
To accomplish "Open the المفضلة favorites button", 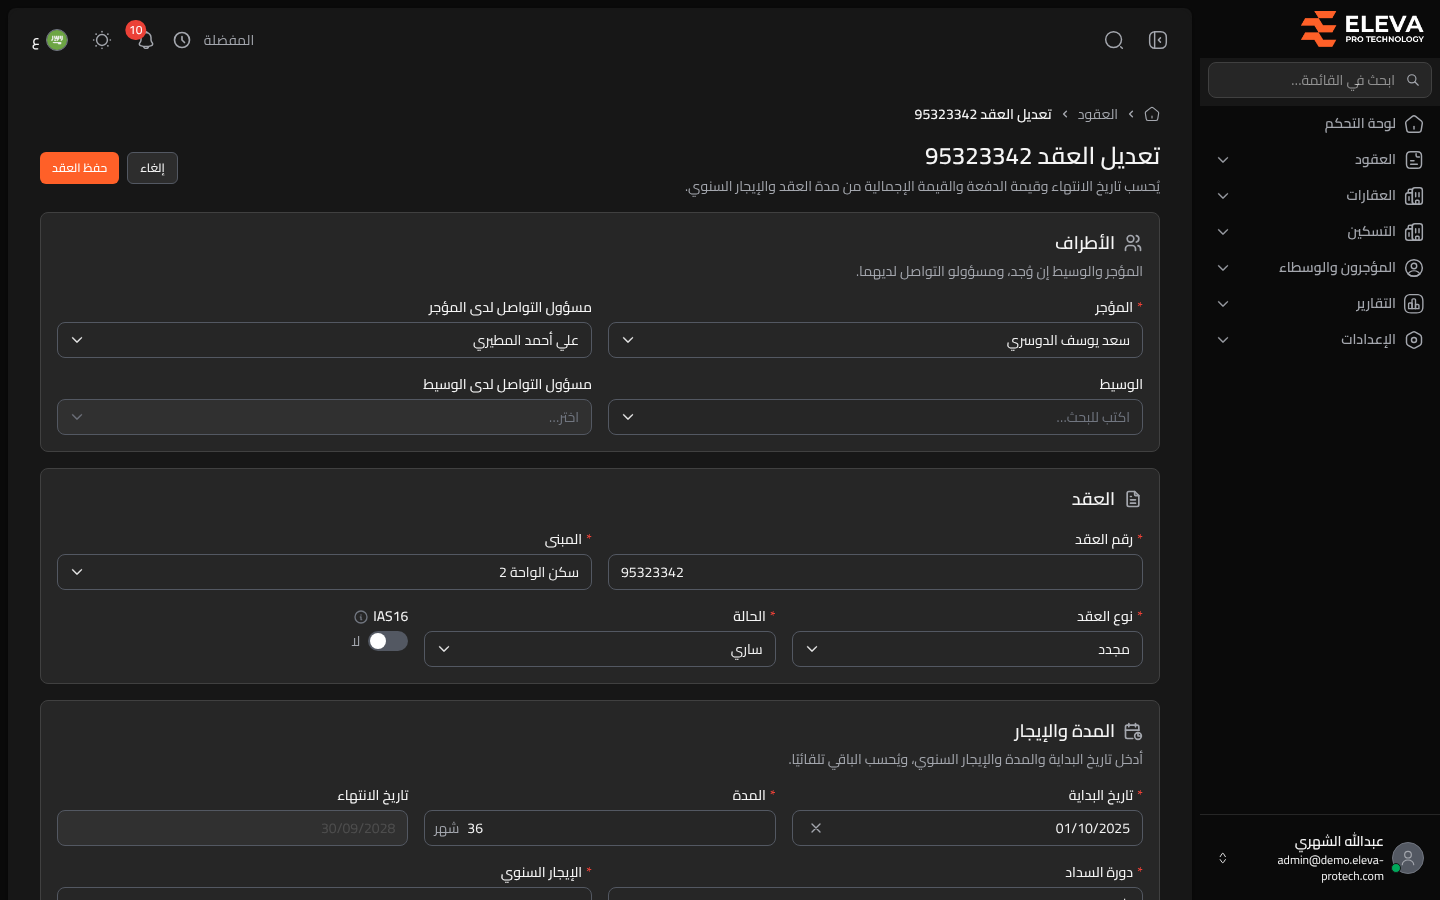I will tap(214, 40).
